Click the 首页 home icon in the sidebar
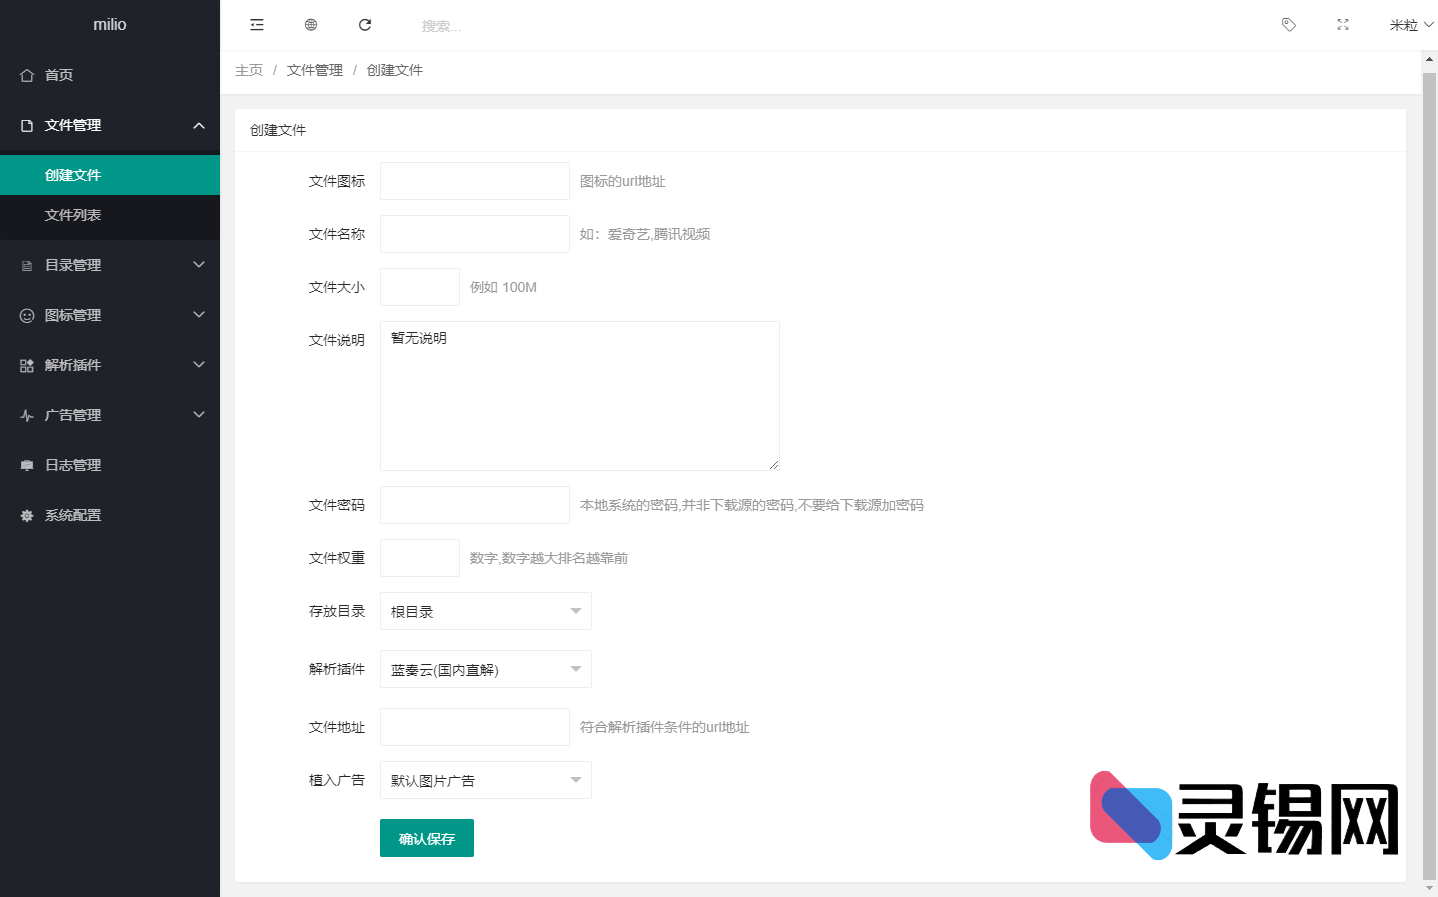The width and height of the screenshot is (1438, 897). (24, 74)
